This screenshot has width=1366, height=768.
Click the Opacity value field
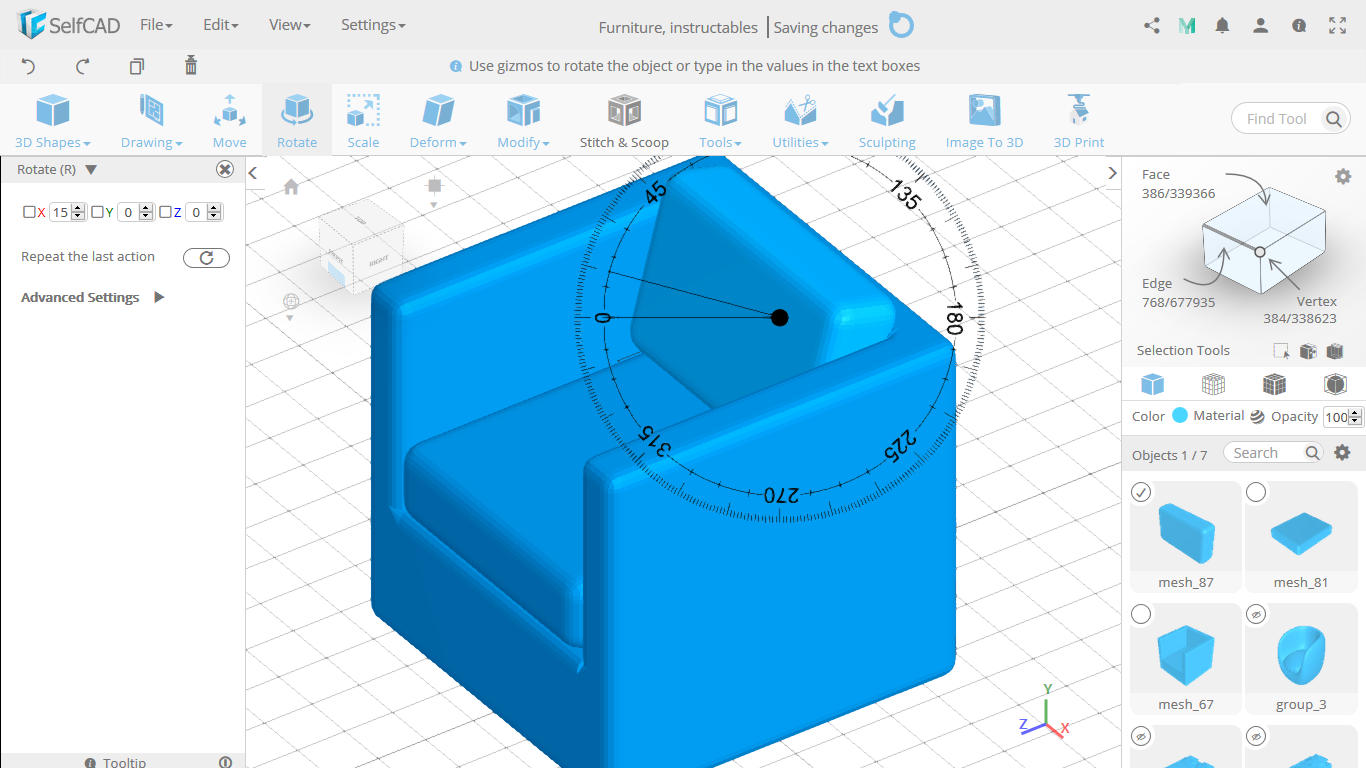point(1336,417)
